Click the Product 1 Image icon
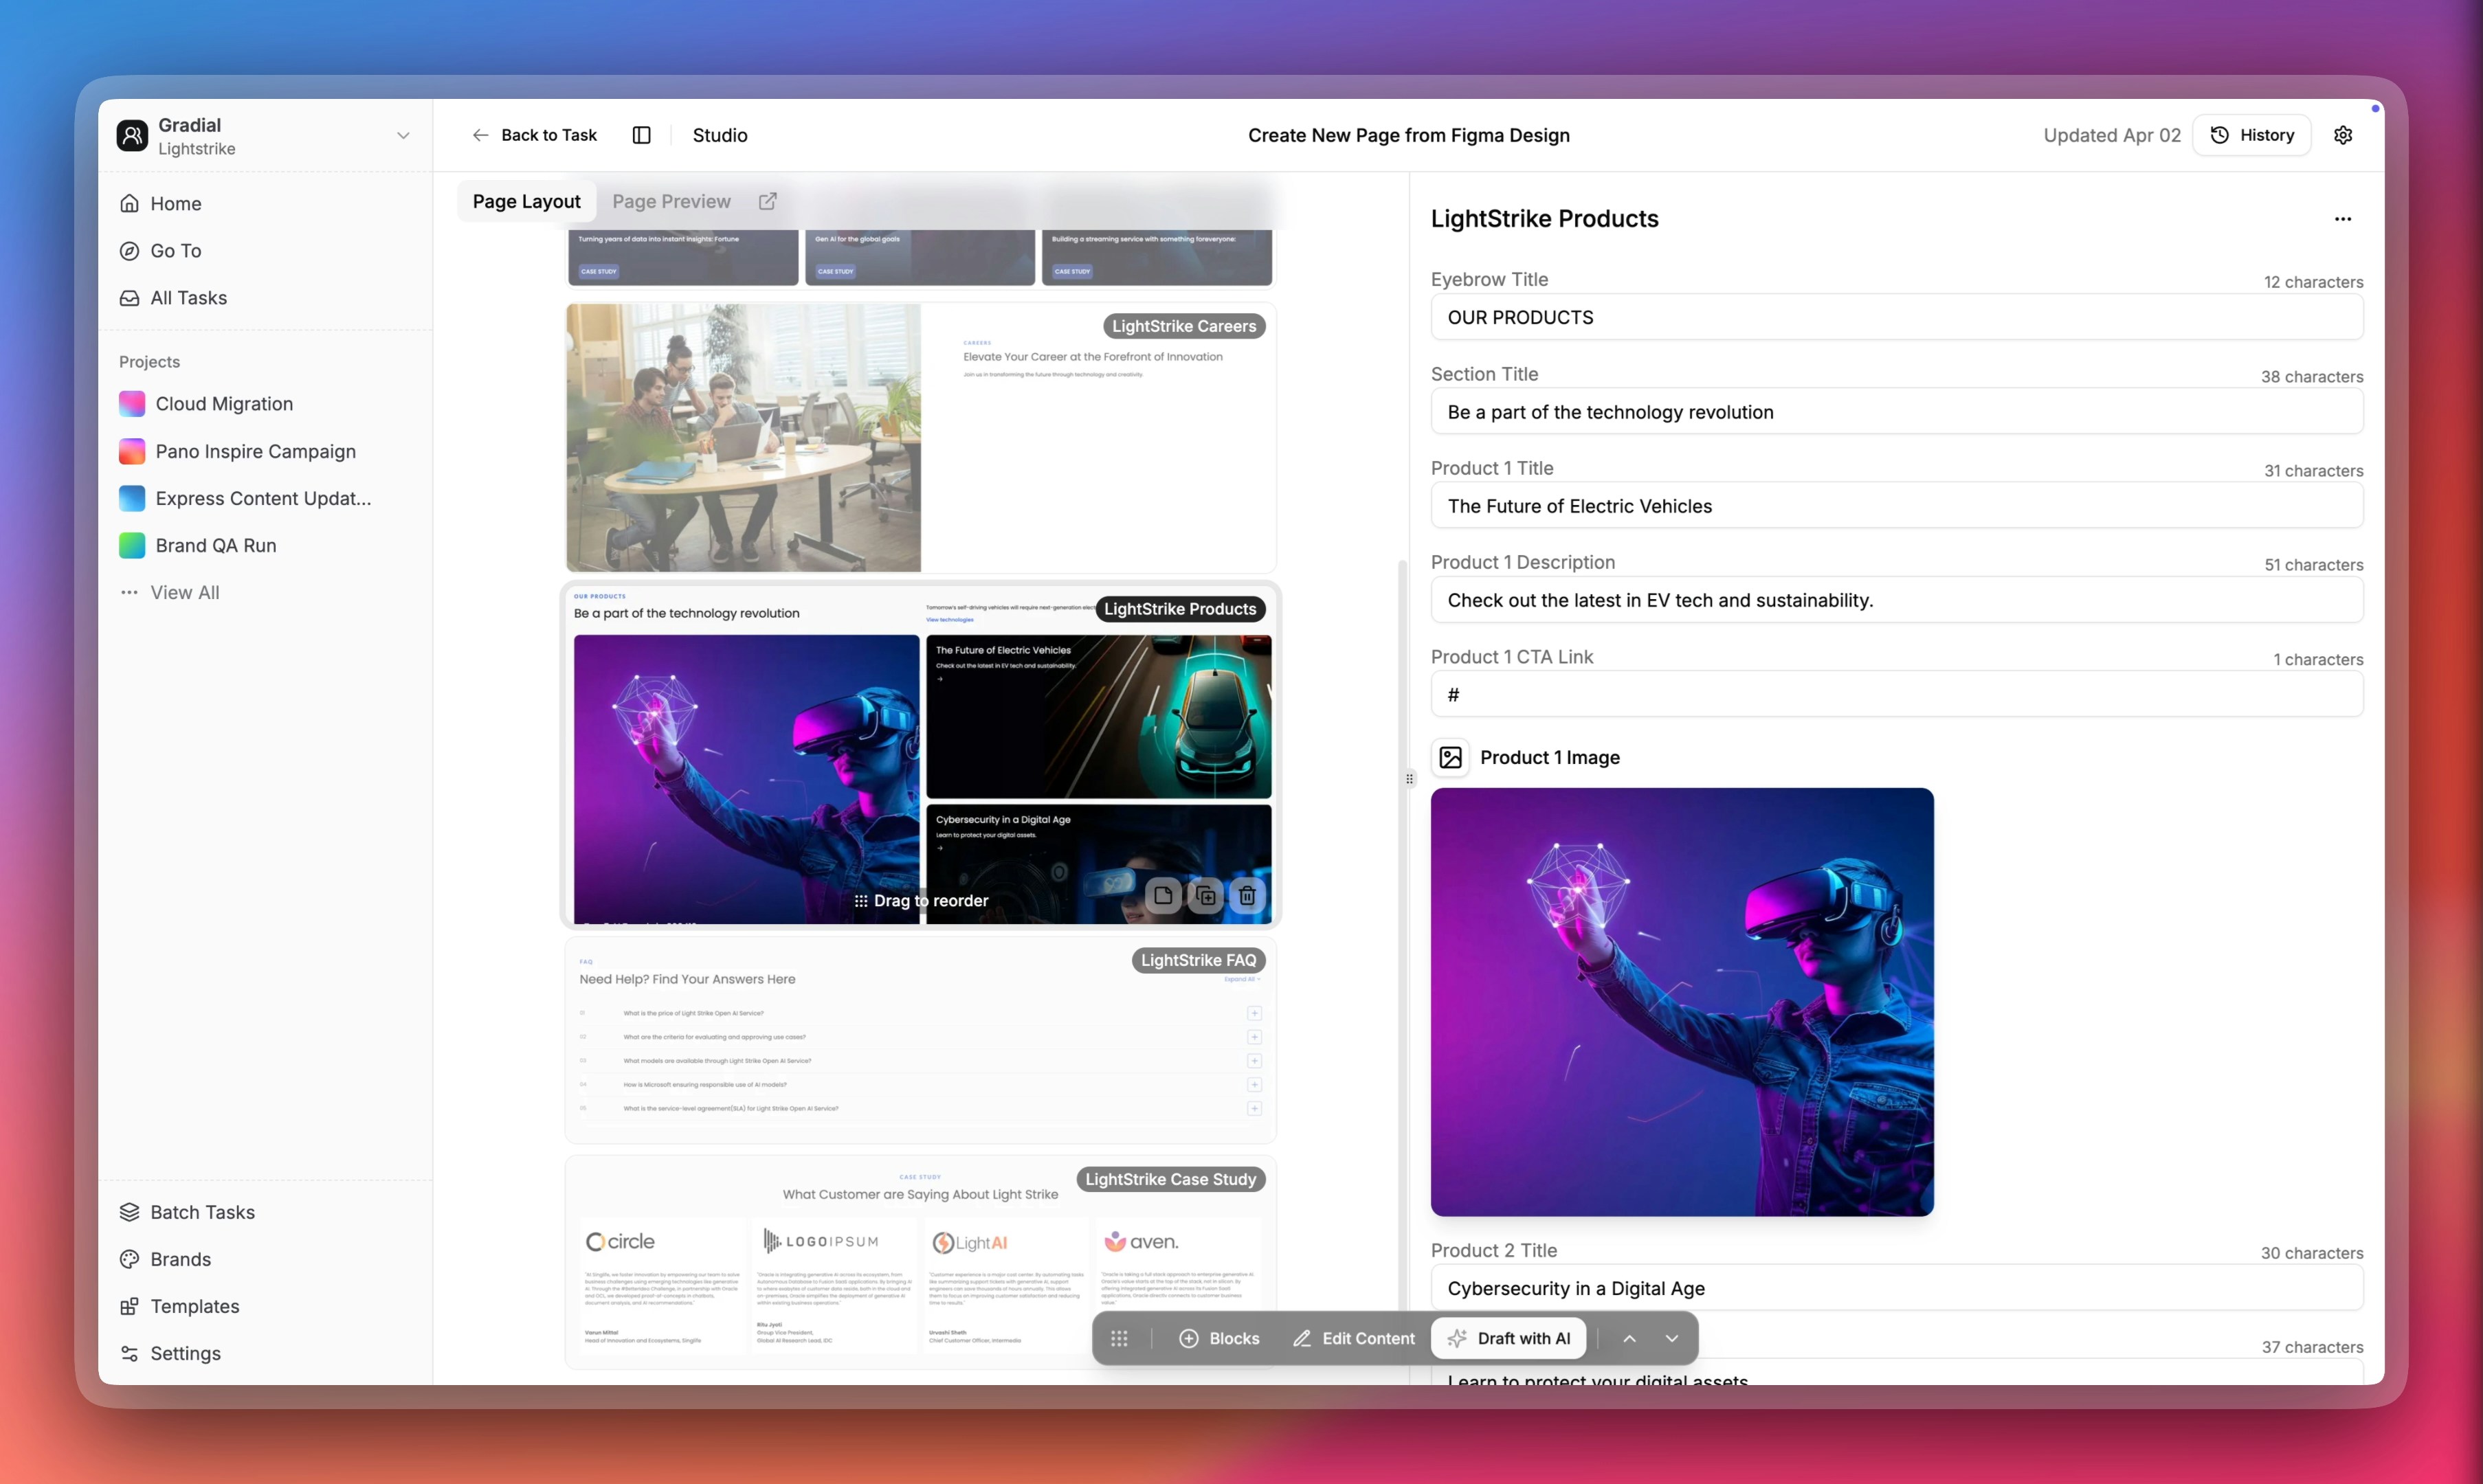2483x1484 pixels. [x=1451, y=757]
